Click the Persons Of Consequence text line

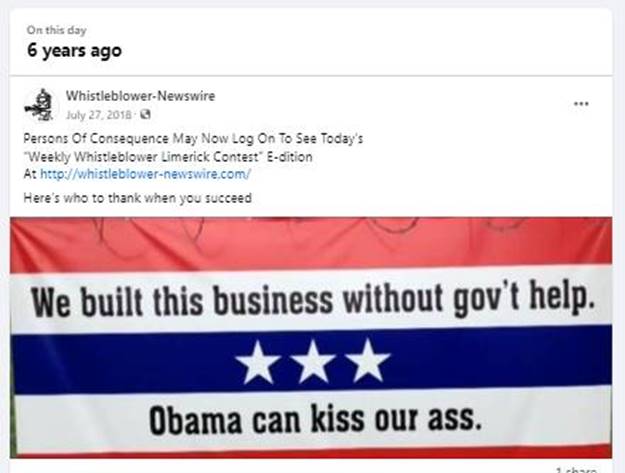pos(193,139)
